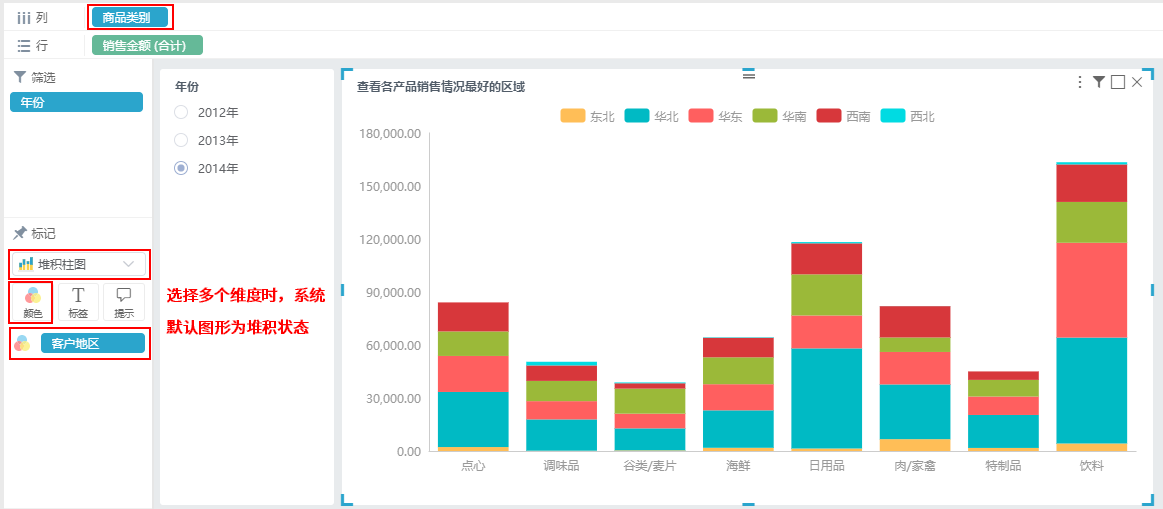Viewport: 1163px width, 509px height.
Task: Click the drag handle at chart top
Action: pos(748,75)
